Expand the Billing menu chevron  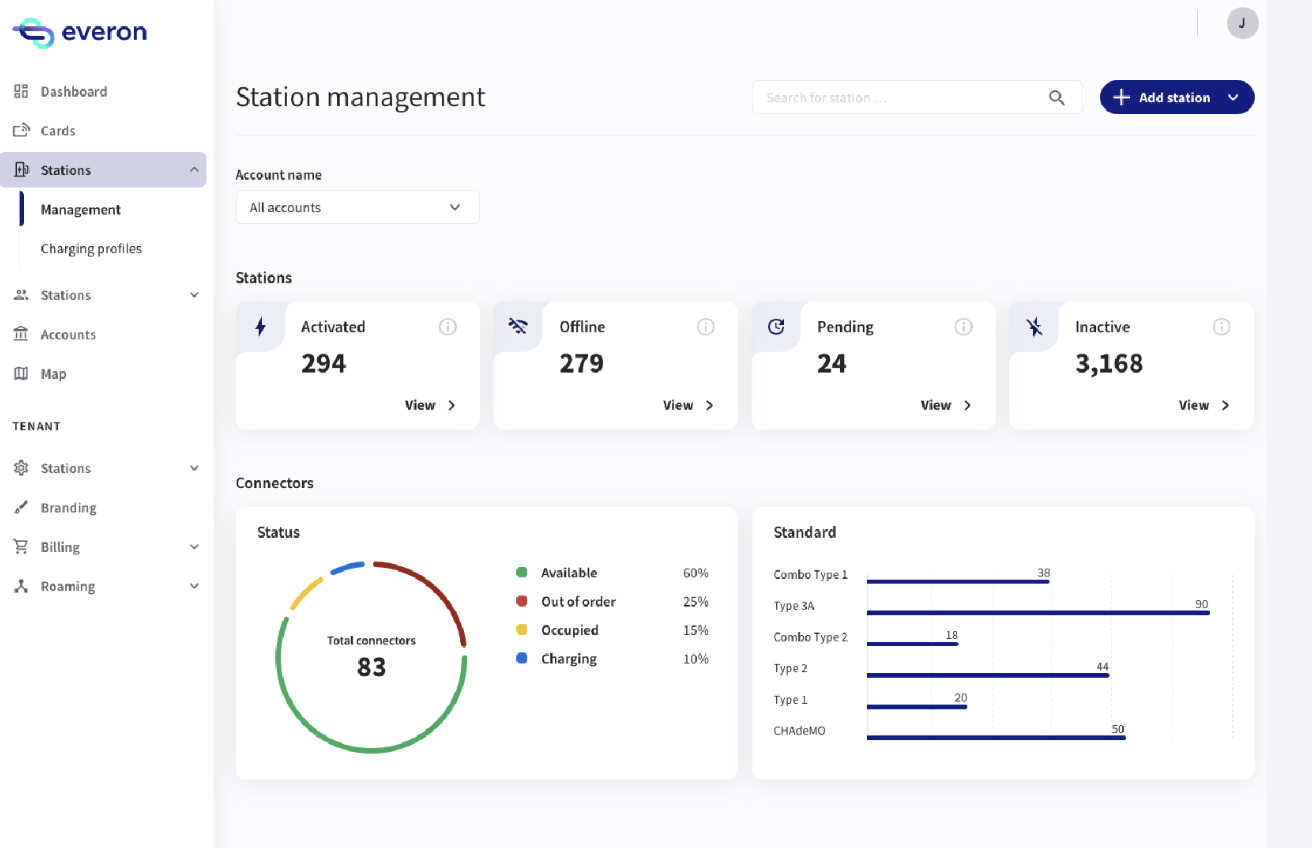pyautogui.click(x=194, y=547)
